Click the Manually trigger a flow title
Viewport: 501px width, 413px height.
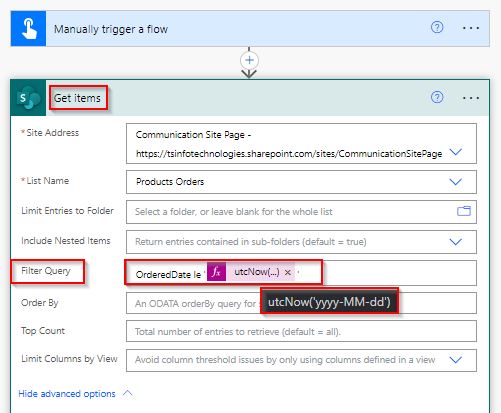[111, 29]
